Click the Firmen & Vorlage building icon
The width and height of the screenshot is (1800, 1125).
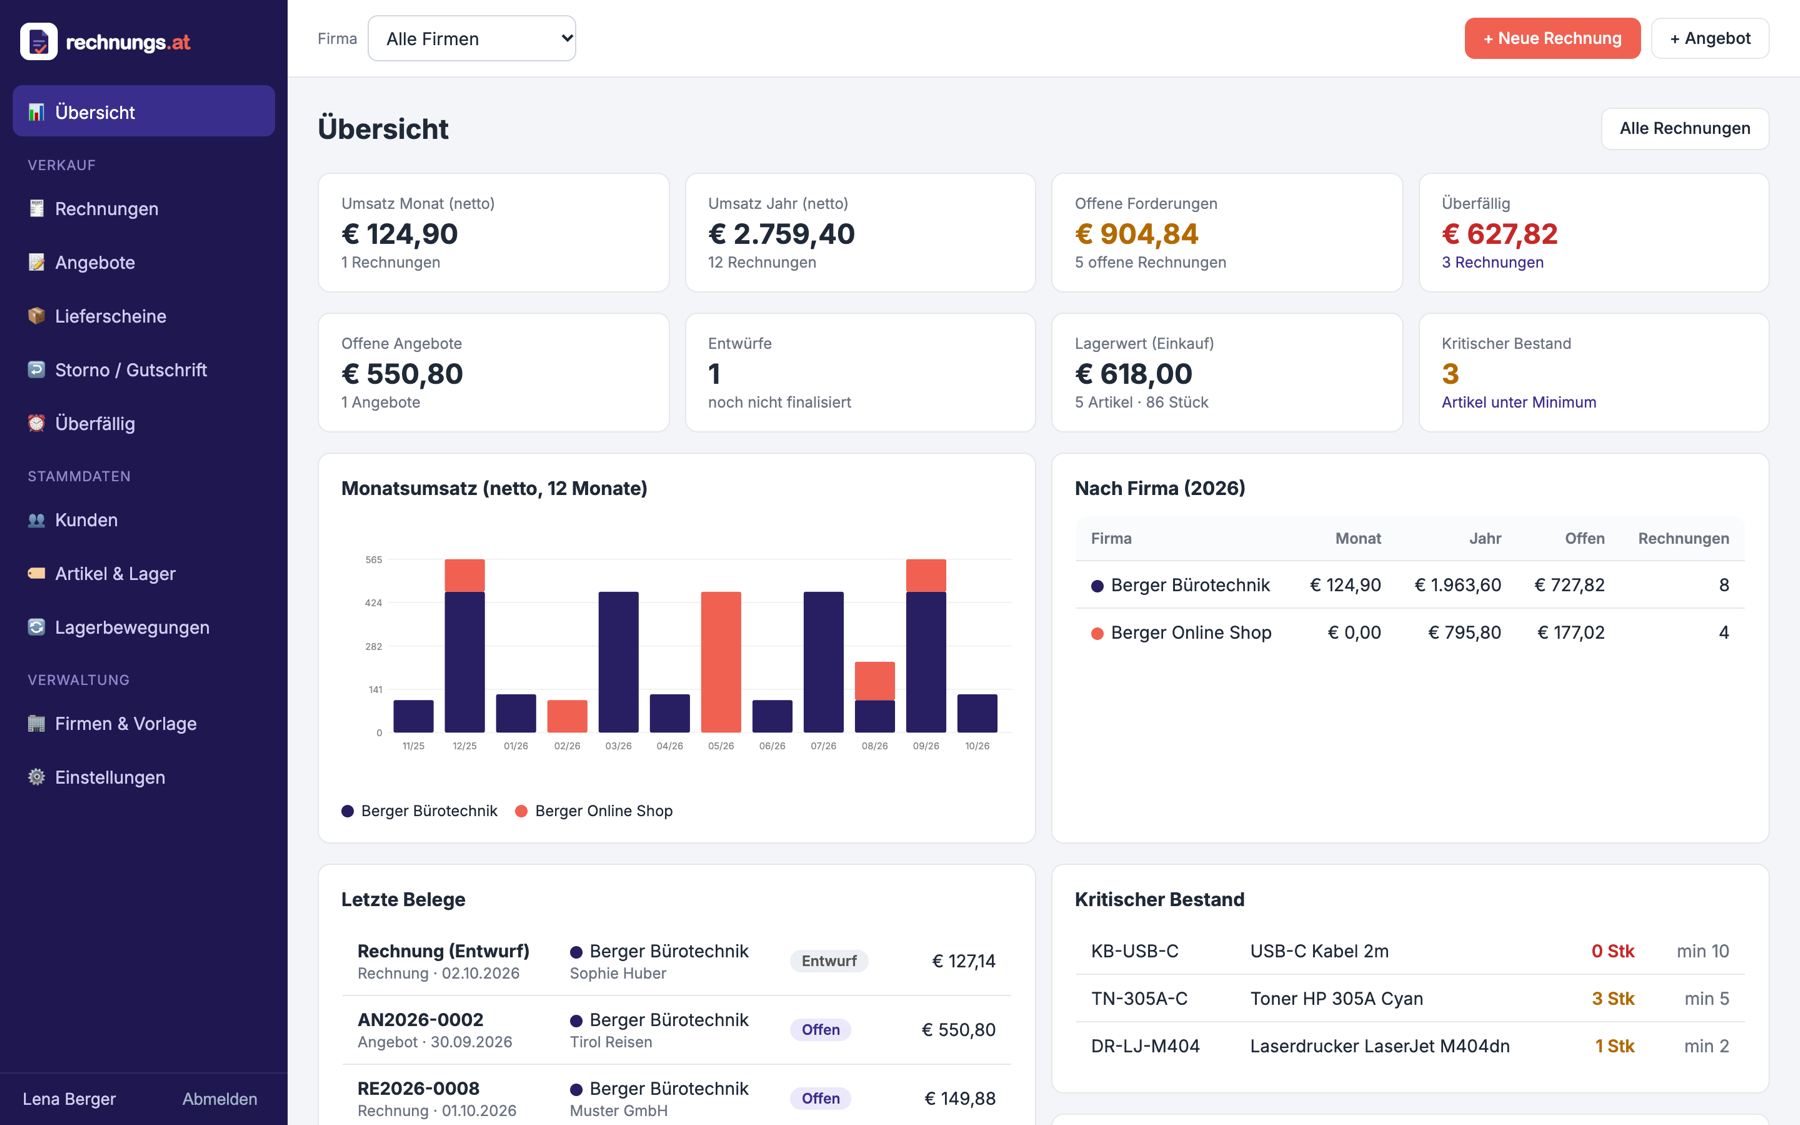click(36, 723)
